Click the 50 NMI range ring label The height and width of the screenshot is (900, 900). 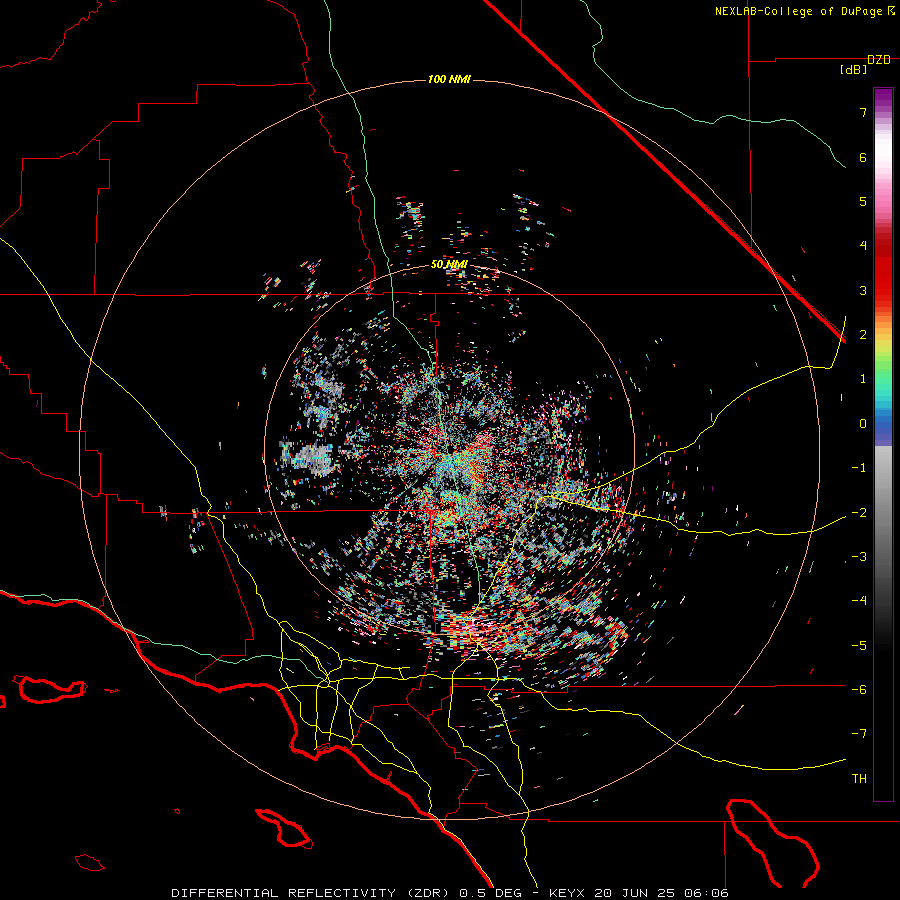(x=449, y=264)
